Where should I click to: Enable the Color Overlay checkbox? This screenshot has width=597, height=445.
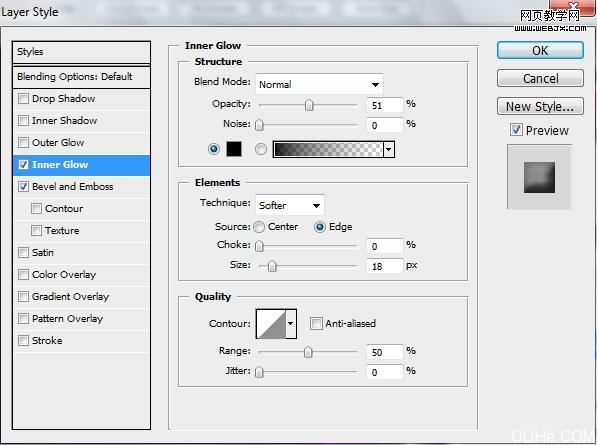tap(24, 274)
